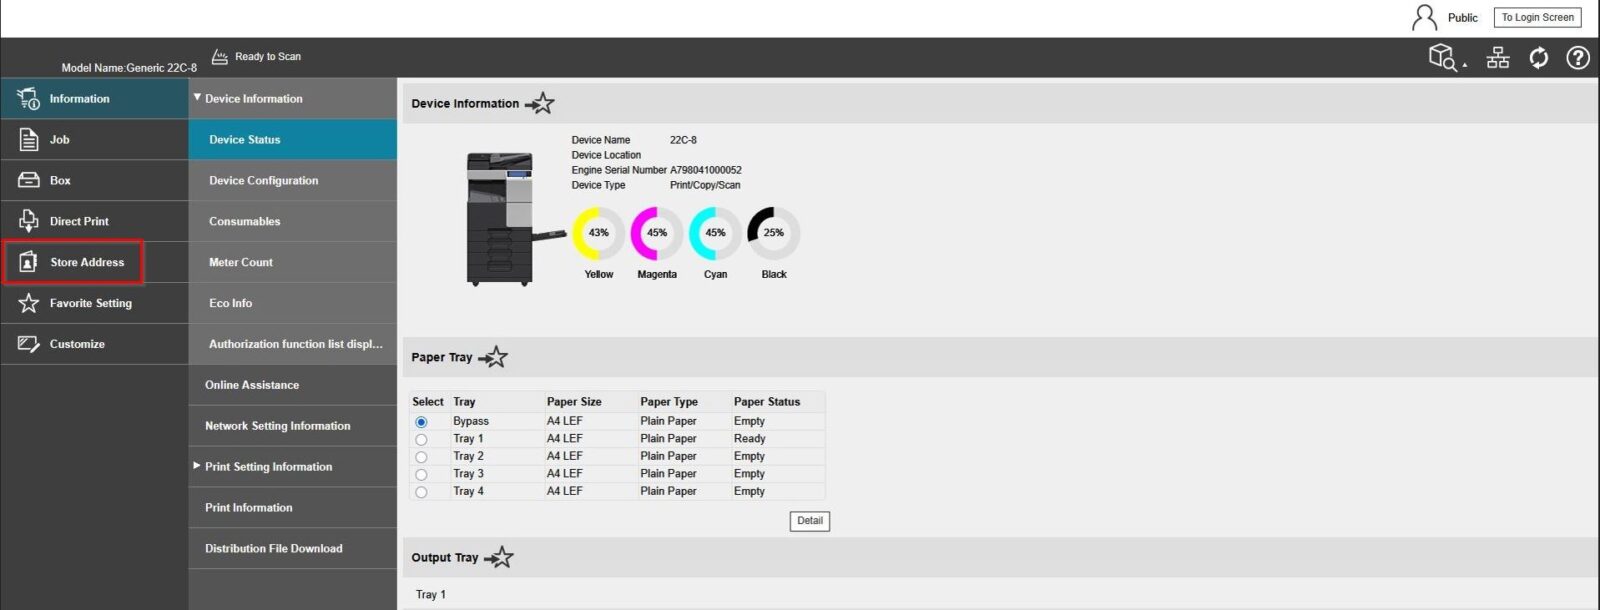This screenshot has height=610, width=1600.
Task: Click the Public user icon
Action: 1423,17
